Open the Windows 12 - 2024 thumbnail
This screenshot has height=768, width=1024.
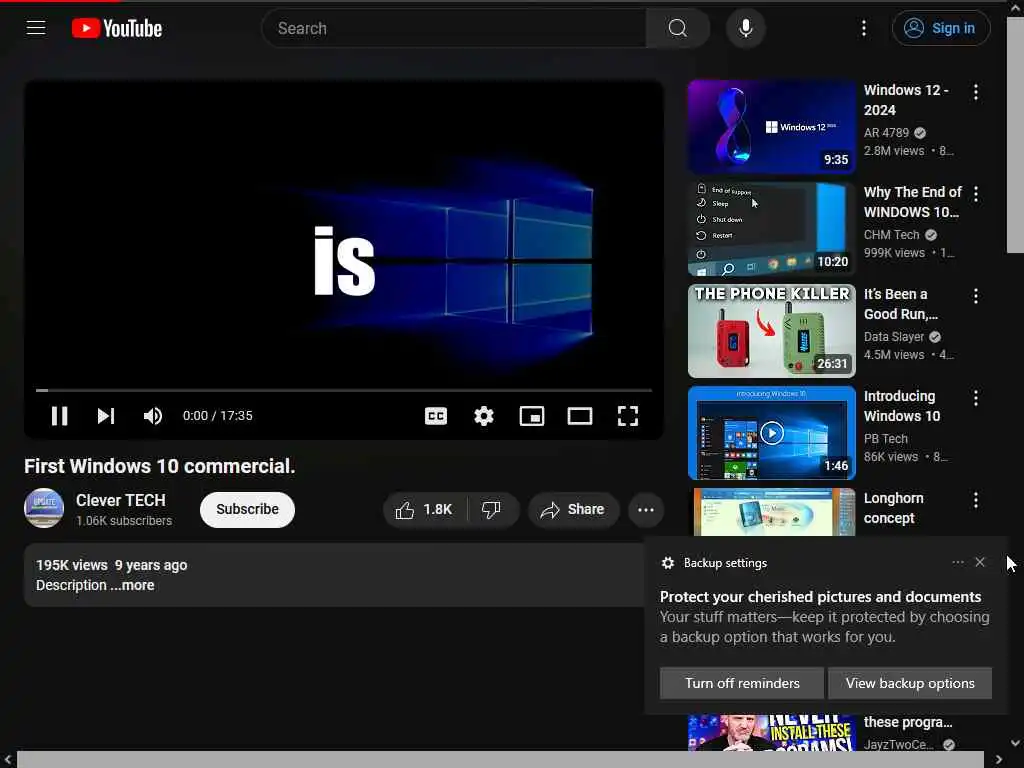pos(771,127)
